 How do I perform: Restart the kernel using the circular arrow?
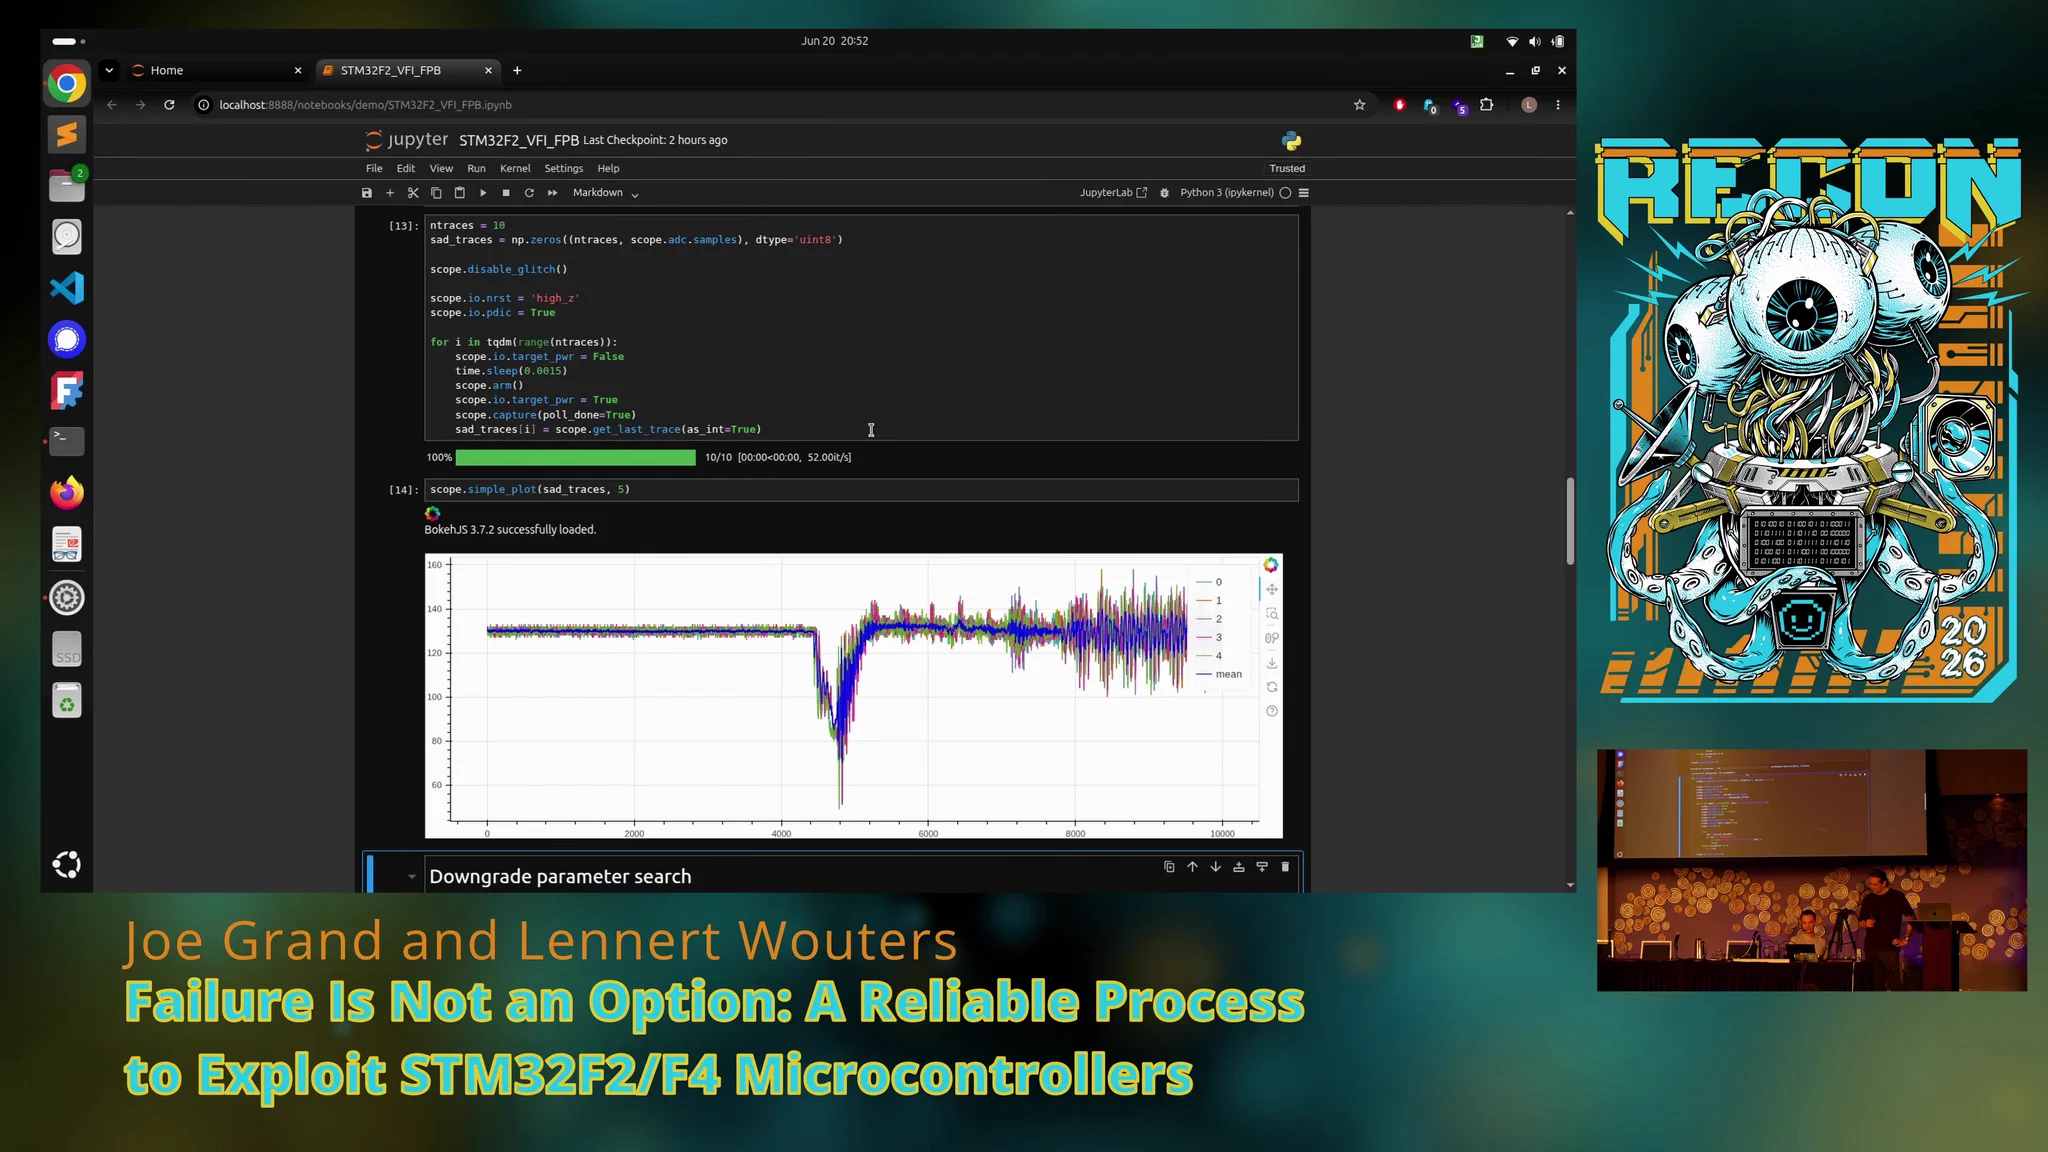(529, 193)
